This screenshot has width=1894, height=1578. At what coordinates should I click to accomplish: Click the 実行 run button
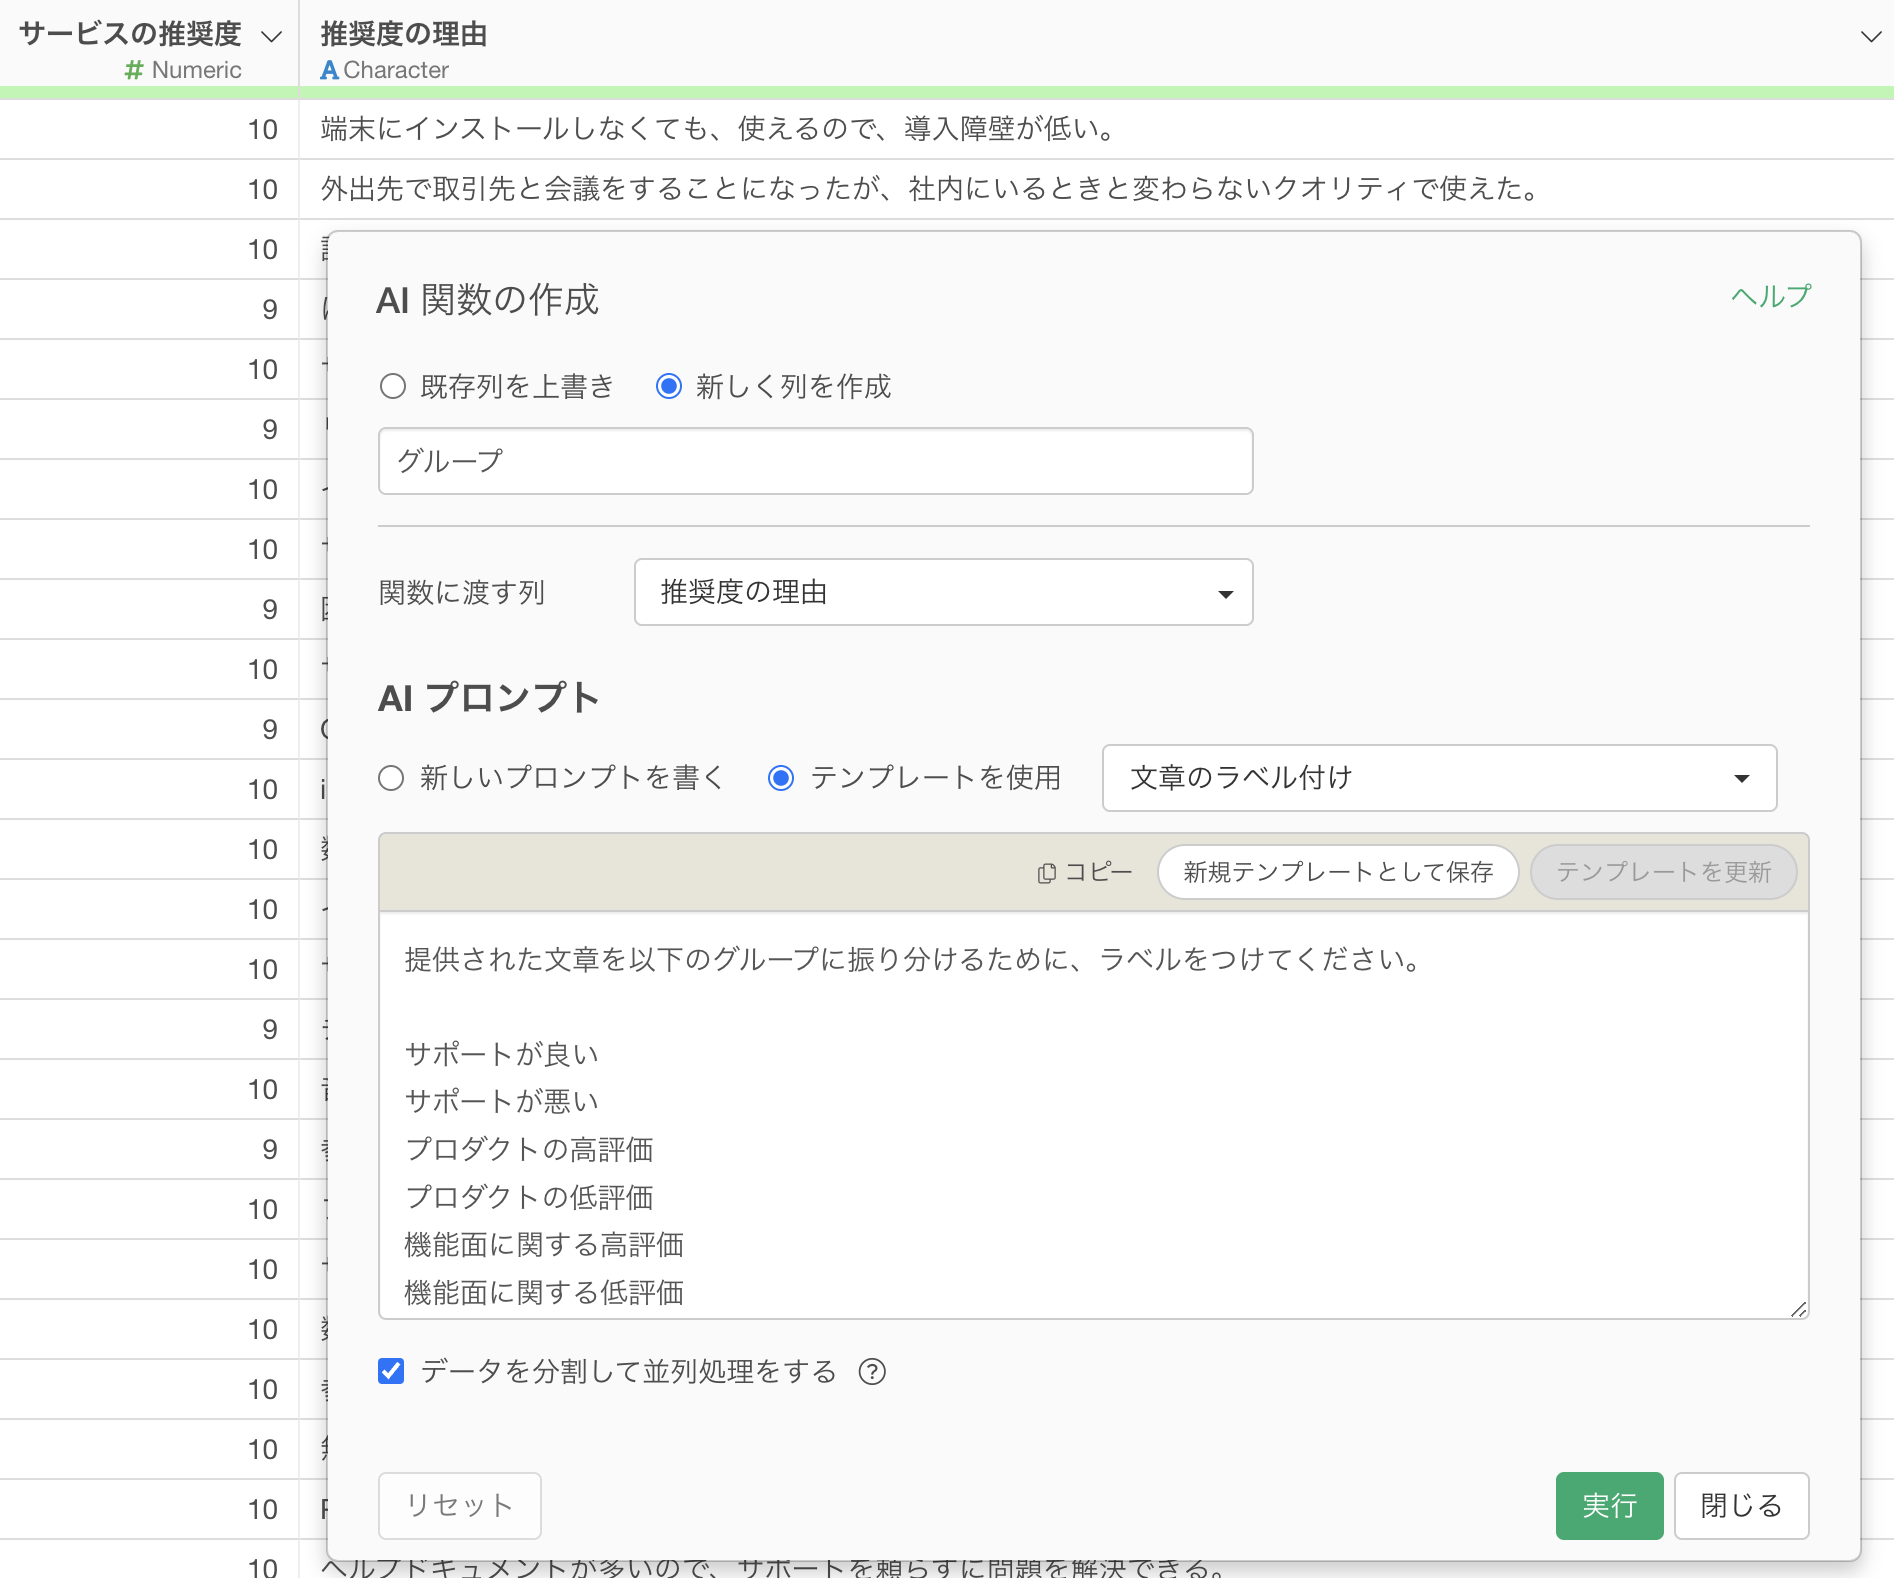pyautogui.click(x=1609, y=1505)
